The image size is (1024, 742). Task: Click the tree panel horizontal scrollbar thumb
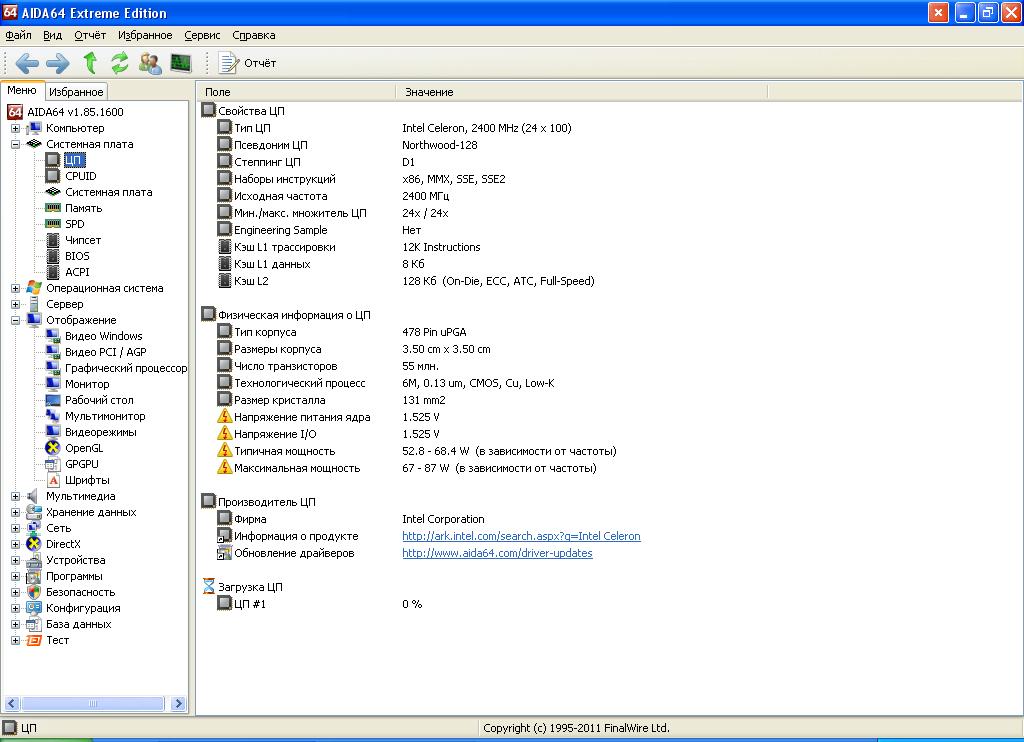click(93, 703)
